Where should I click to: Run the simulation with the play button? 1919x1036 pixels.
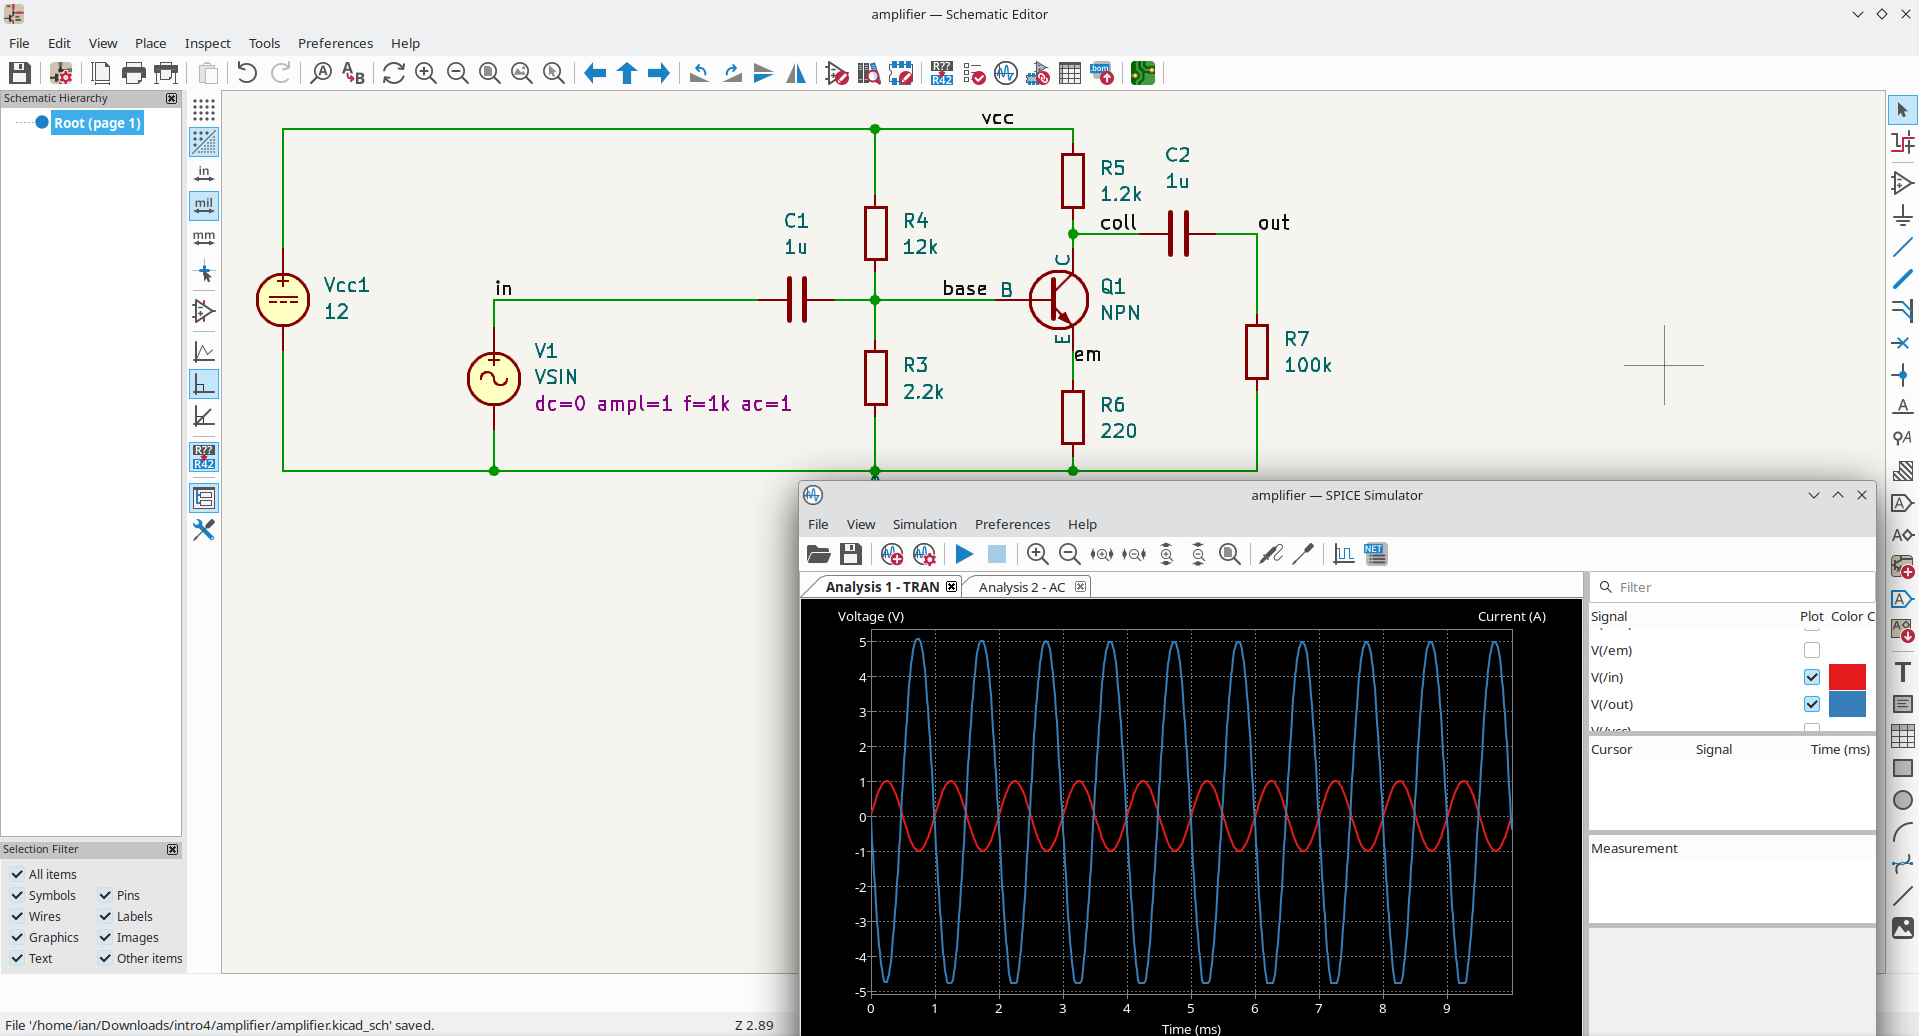[x=964, y=554]
